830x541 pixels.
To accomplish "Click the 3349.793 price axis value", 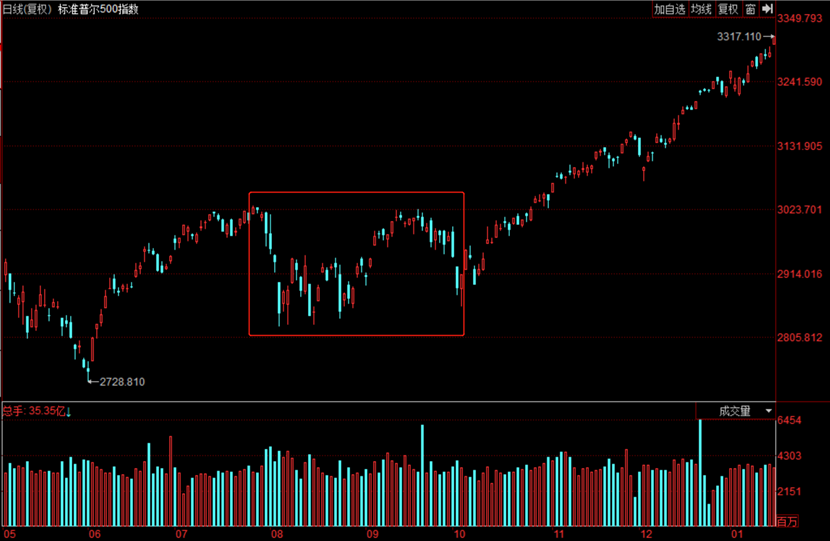I will pyautogui.click(x=800, y=19).
